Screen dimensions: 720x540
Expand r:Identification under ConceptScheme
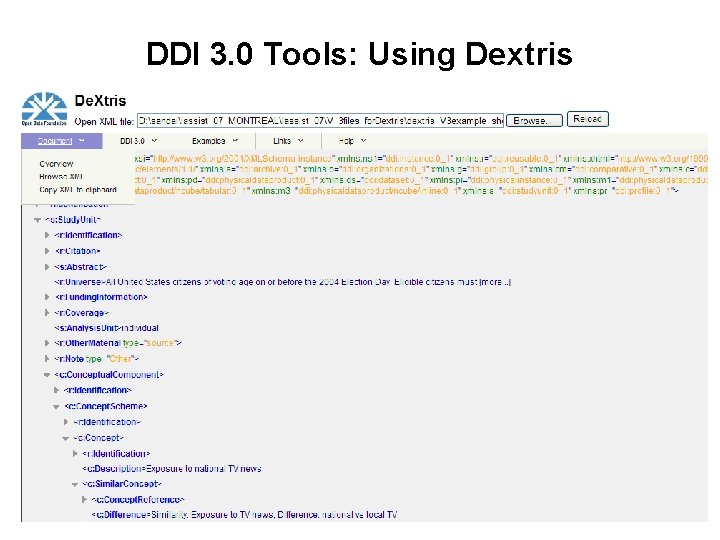[66, 422]
